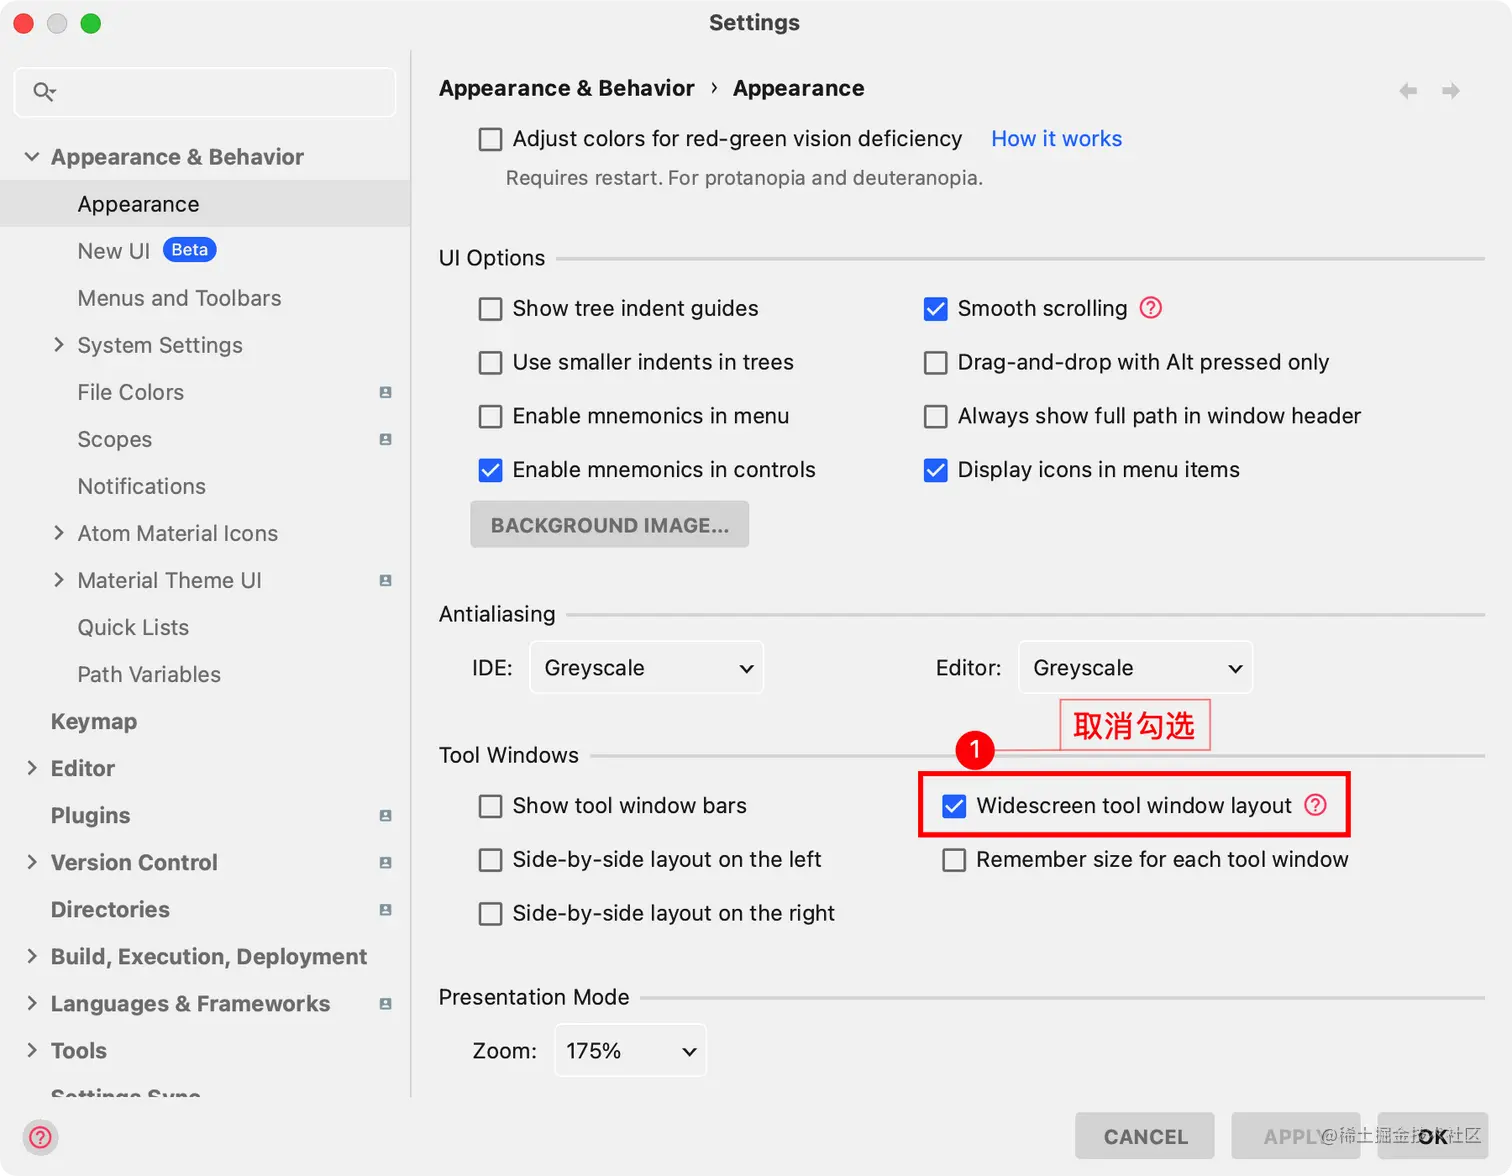Image resolution: width=1512 pixels, height=1176 pixels.
Task: Uncheck Widescreen tool window layout
Action: click(954, 806)
